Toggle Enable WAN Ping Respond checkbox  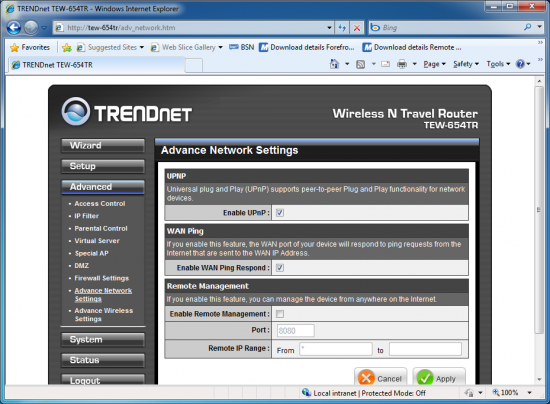(280, 268)
